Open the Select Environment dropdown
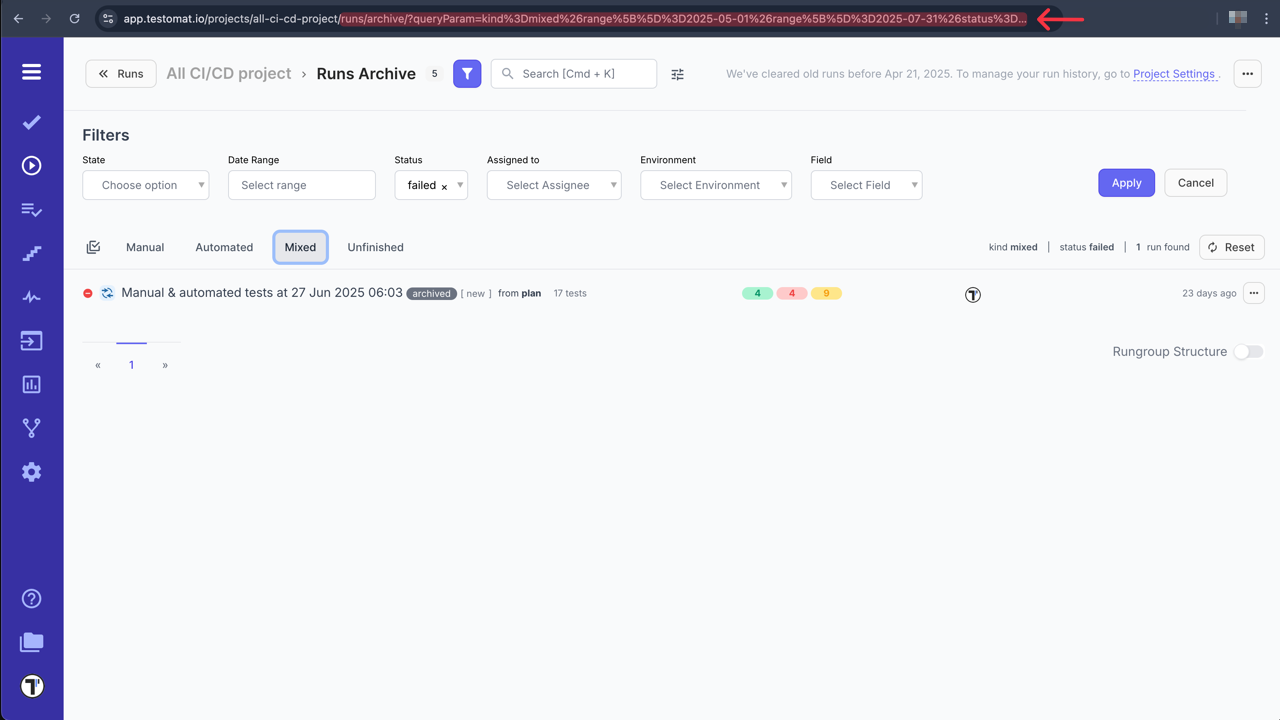The image size is (1280, 720). coord(715,185)
